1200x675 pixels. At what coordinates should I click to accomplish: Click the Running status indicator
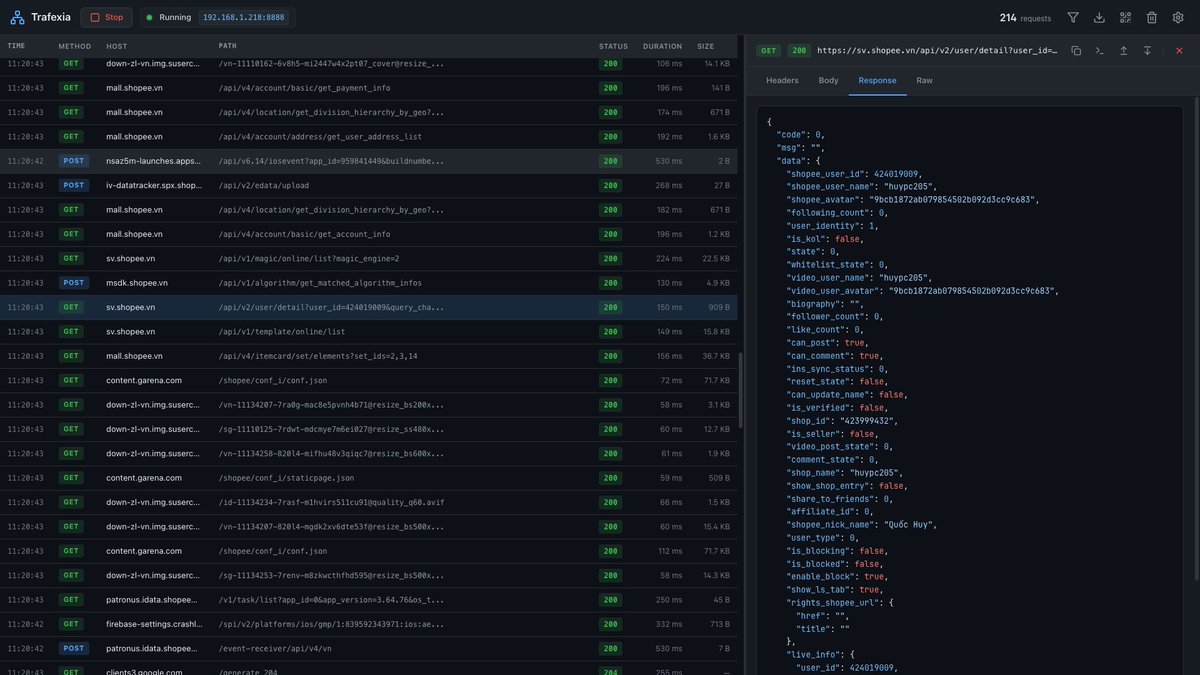169,17
